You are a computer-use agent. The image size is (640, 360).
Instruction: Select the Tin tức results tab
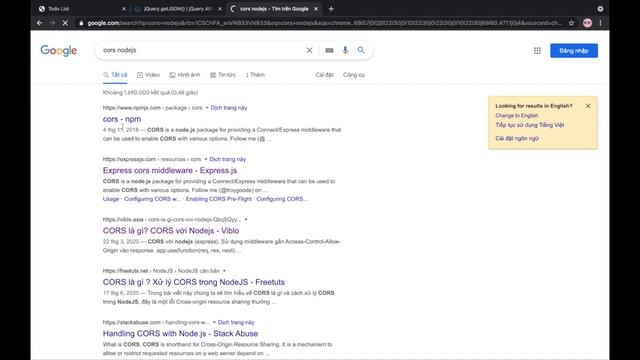click(223, 75)
